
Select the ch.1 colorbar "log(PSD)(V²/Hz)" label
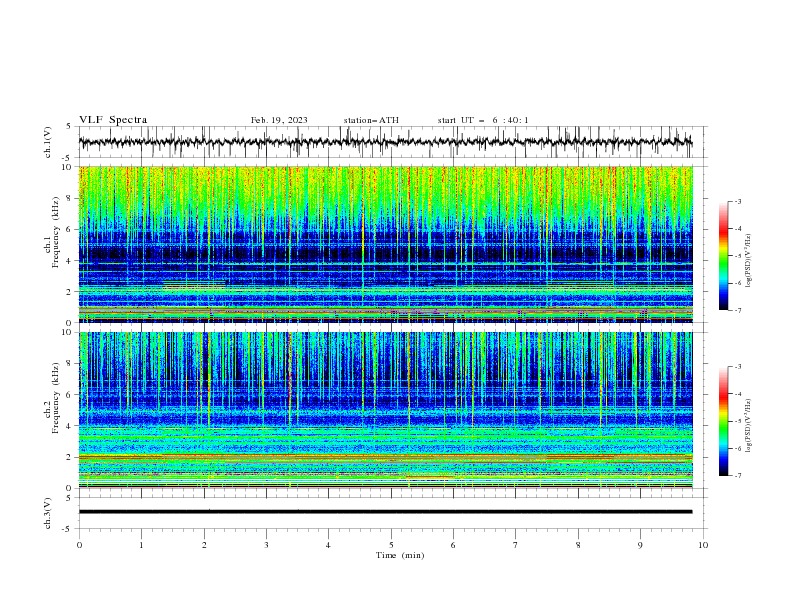pyautogui.click(x=749, y=261)
